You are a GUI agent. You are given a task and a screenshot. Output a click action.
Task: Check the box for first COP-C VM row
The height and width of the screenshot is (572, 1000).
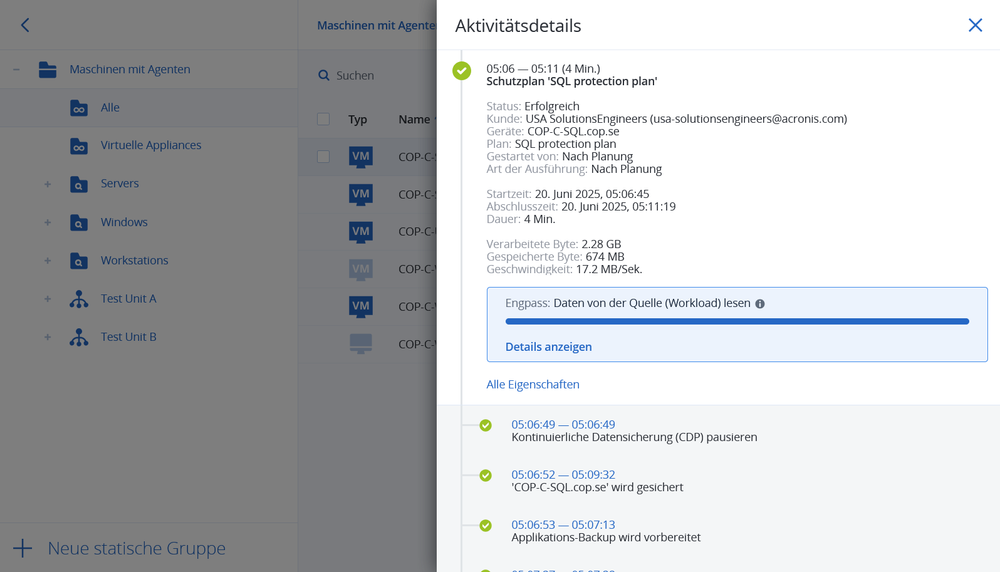[x=323, y=157]
